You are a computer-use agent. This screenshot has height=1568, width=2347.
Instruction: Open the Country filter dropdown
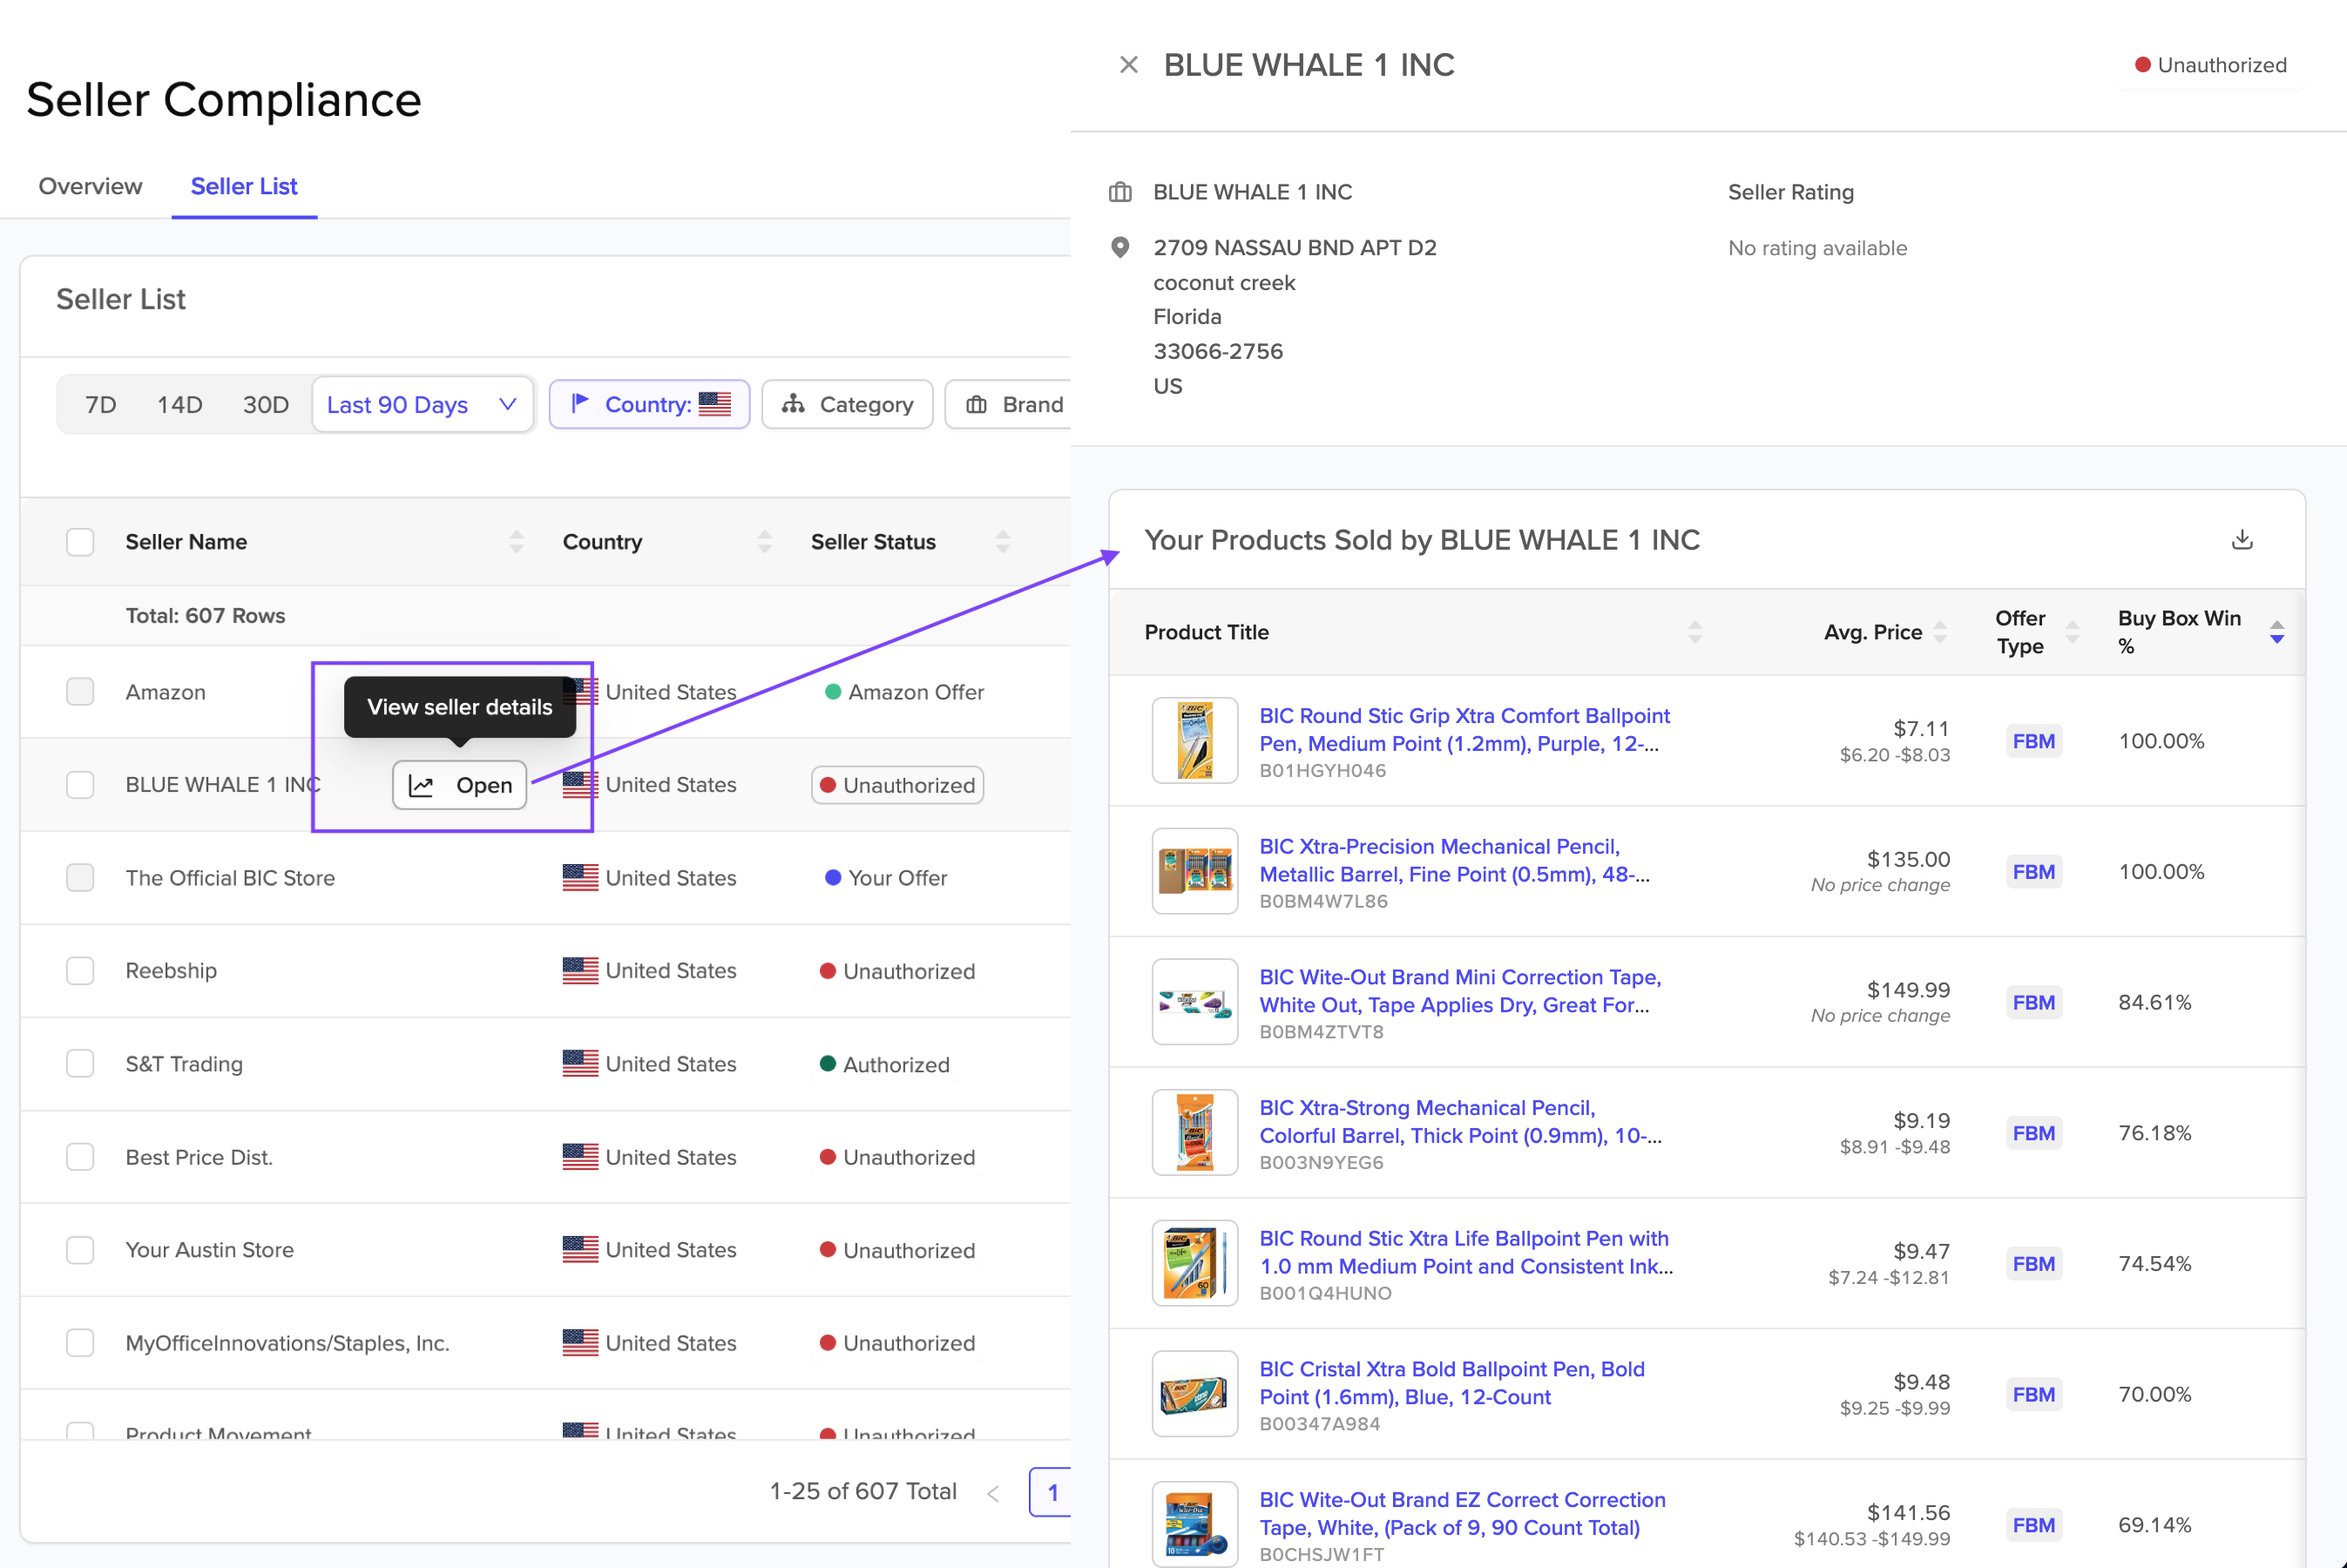[x=649, y=405]
